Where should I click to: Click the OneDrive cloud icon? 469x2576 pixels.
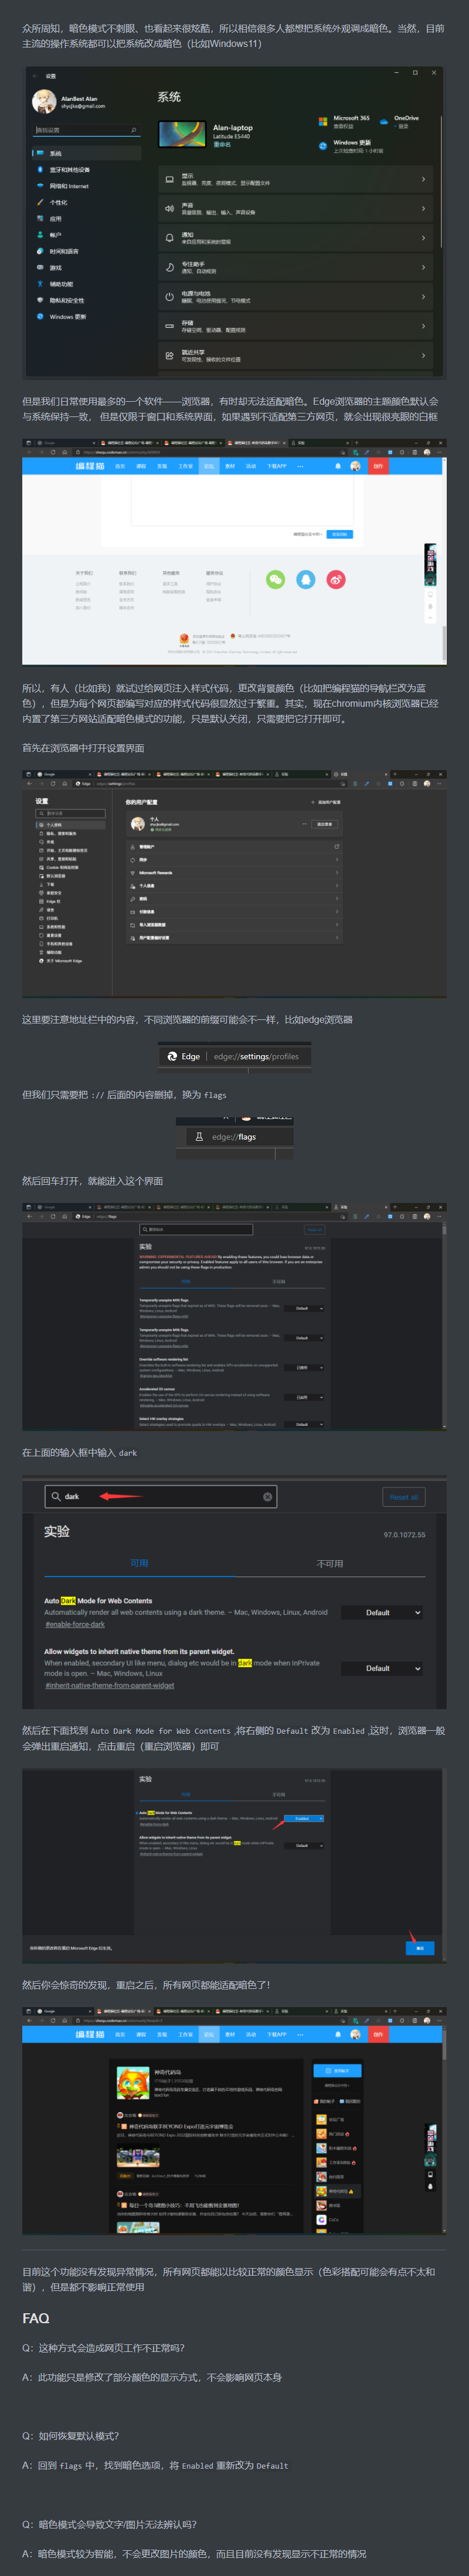click(383, 121)
